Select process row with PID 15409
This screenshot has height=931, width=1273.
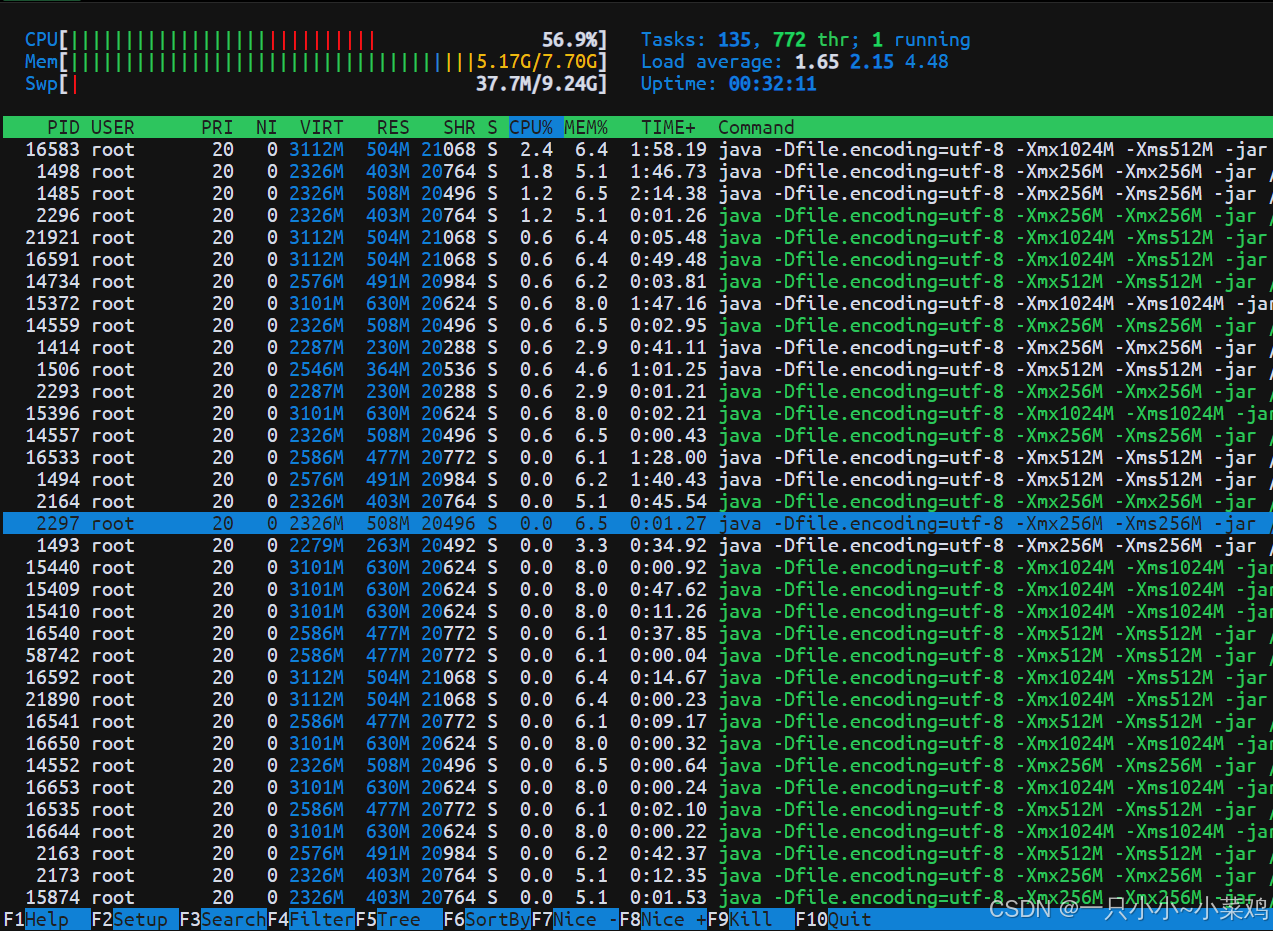coord(636,590)
